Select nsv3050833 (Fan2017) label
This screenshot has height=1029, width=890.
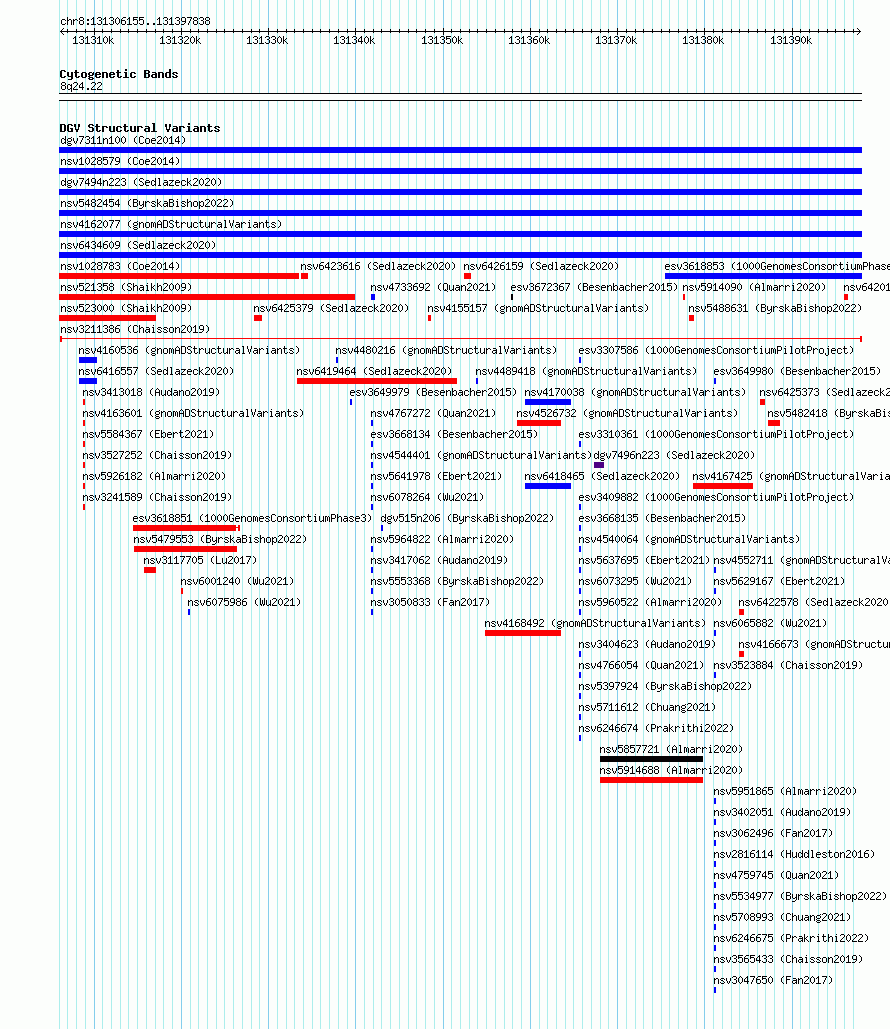tap(431, 602)
